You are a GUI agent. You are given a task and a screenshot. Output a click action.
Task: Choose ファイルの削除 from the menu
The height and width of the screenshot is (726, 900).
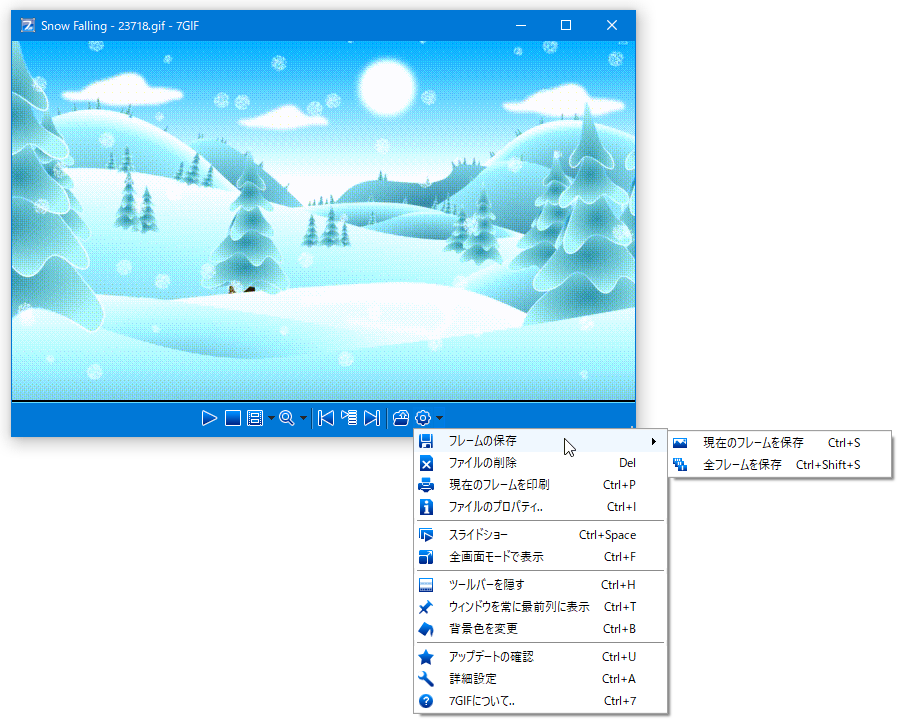[x=540, y=463]
